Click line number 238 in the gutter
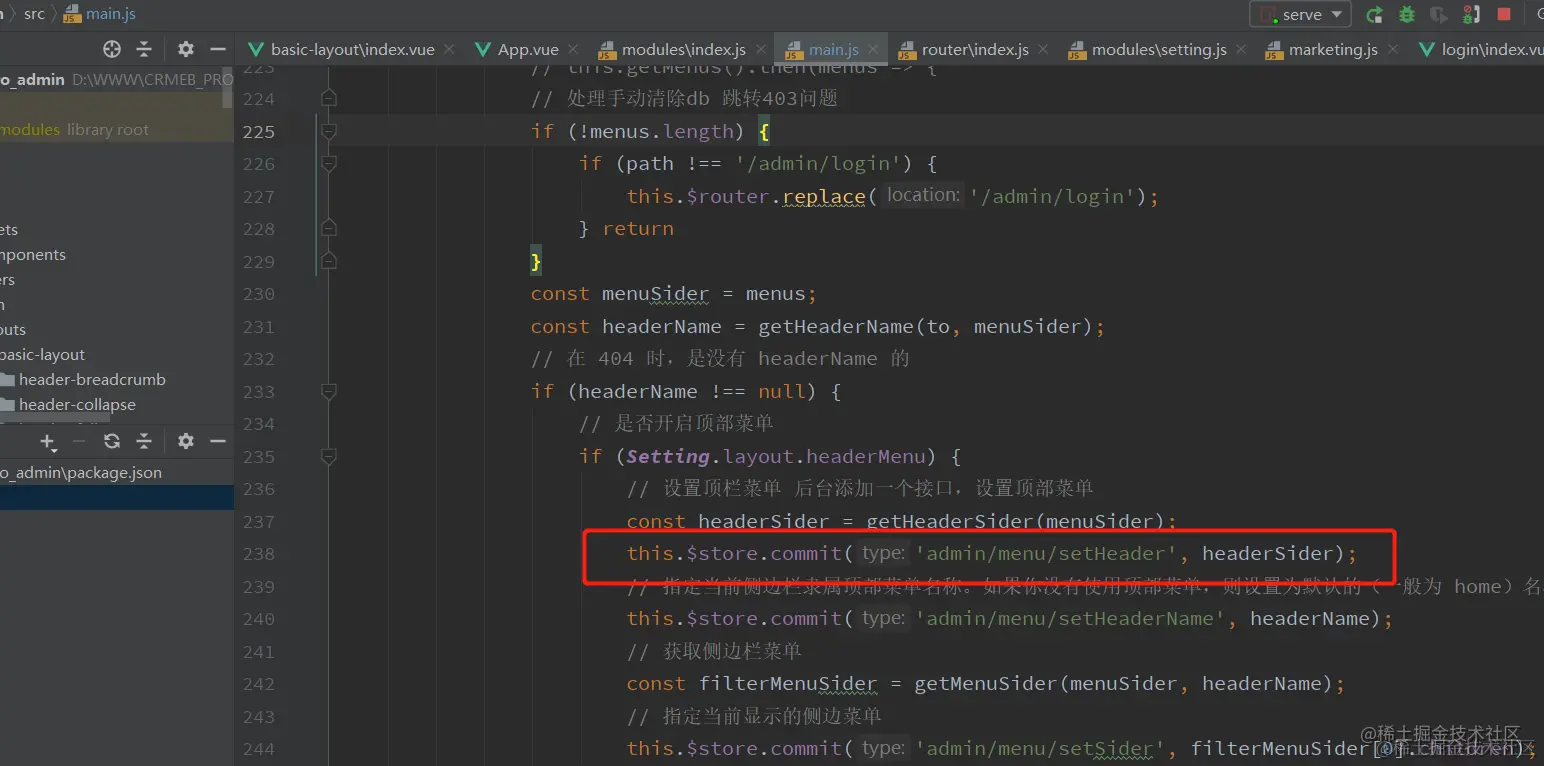This screenshot has height=766, width=1544. coord(258,553)
